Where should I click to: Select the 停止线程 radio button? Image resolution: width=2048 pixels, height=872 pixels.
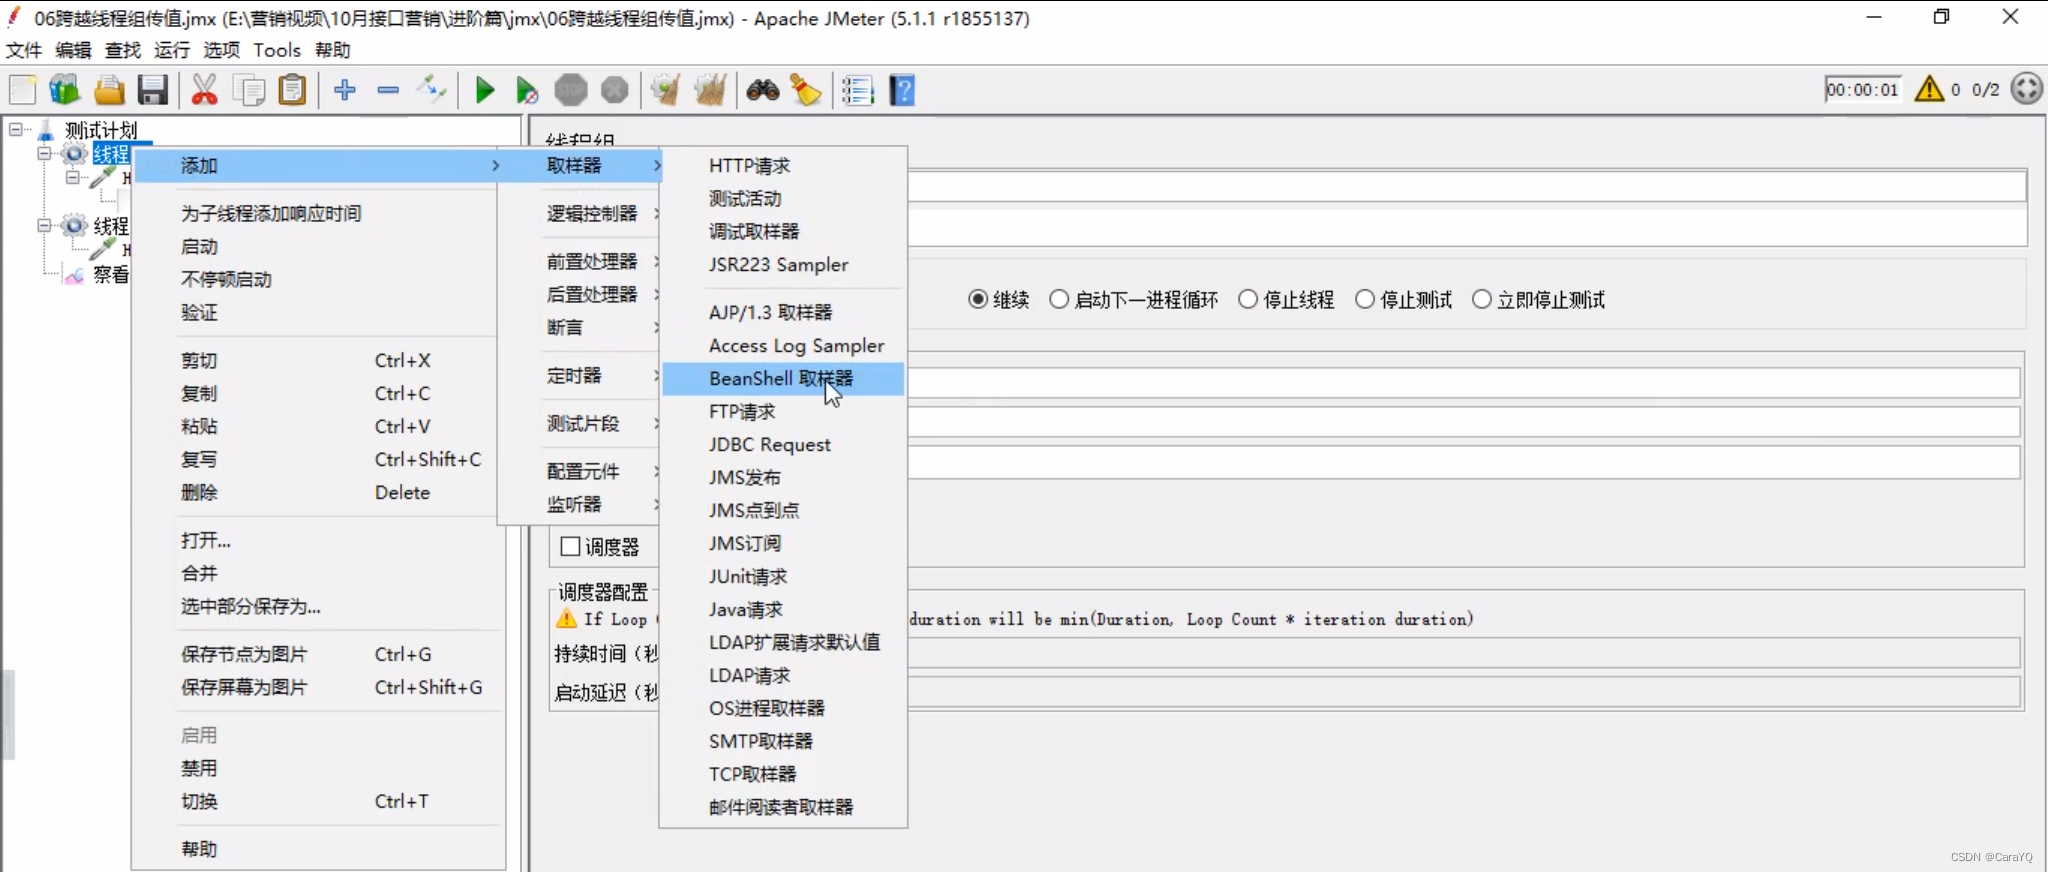1248,300
